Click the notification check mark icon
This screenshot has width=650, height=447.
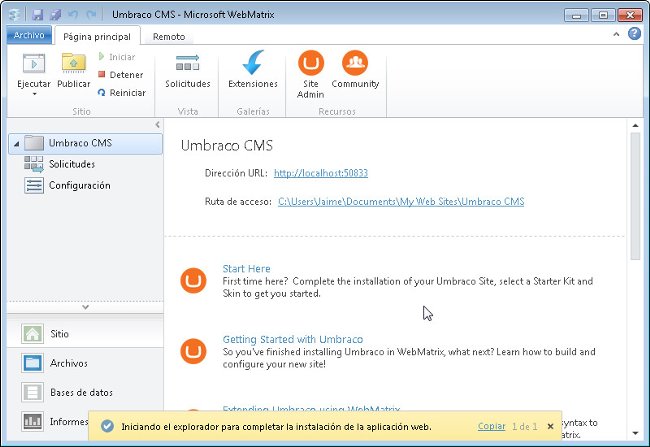click(x=107, y=426)
